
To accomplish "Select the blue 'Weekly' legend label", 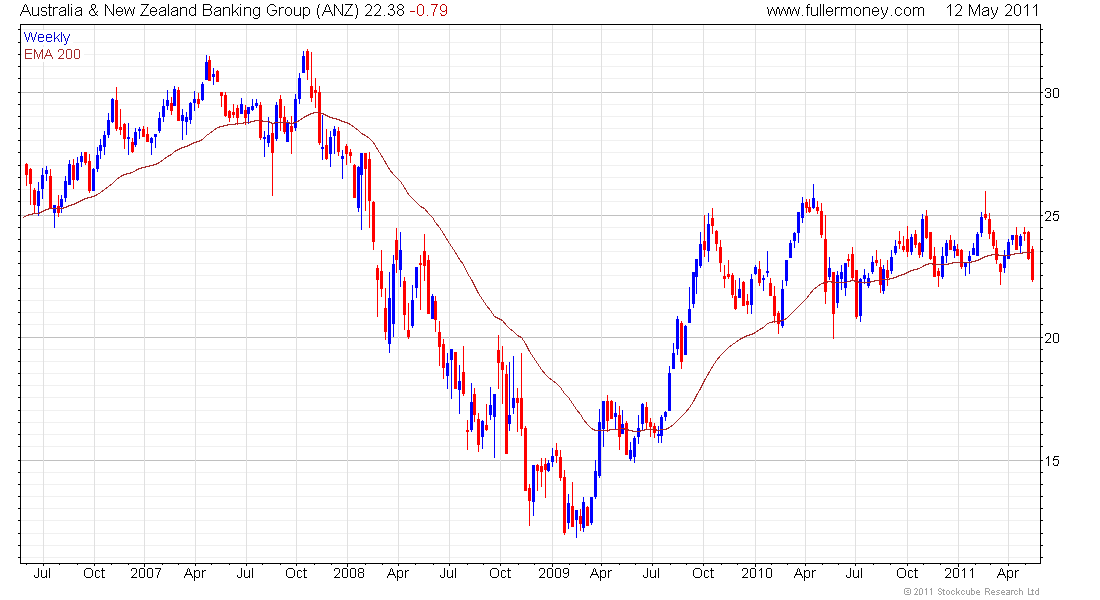I will pyautogui.click(x=47, y=37).
